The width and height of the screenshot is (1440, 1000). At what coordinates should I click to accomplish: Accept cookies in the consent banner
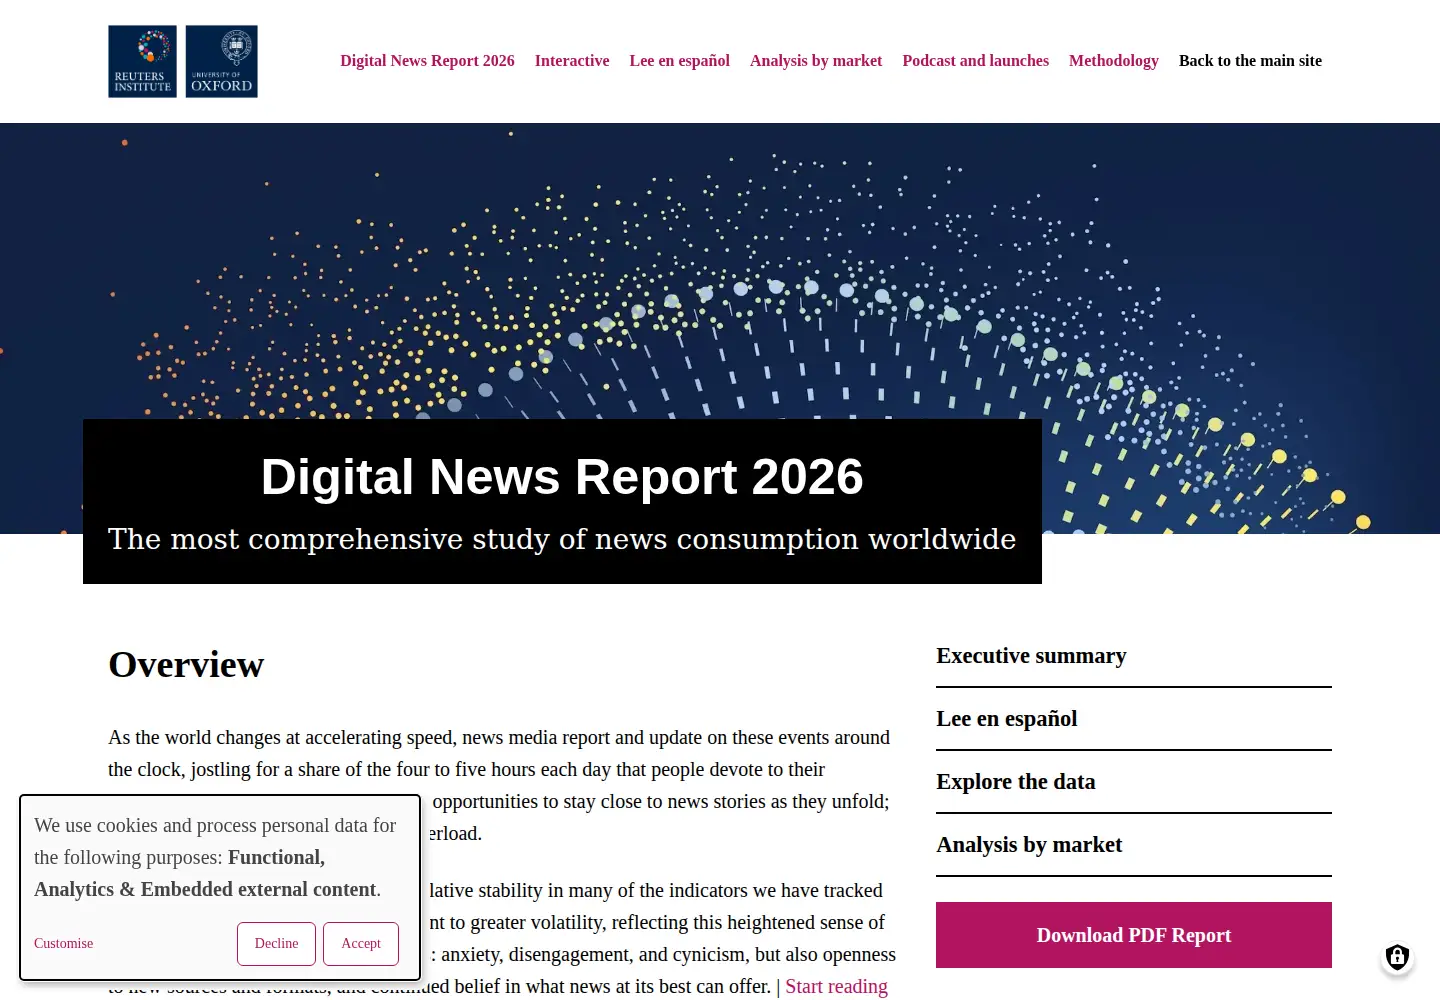point(361,944)
